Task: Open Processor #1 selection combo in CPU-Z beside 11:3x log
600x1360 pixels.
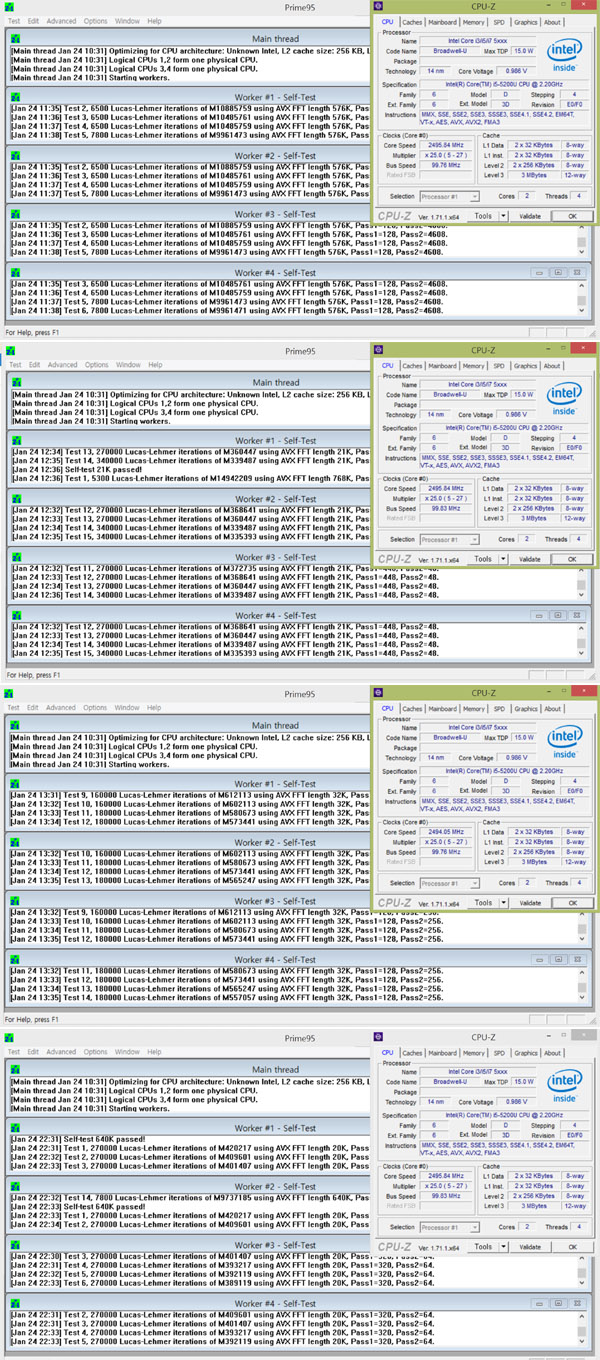Action: click(449, 196)
